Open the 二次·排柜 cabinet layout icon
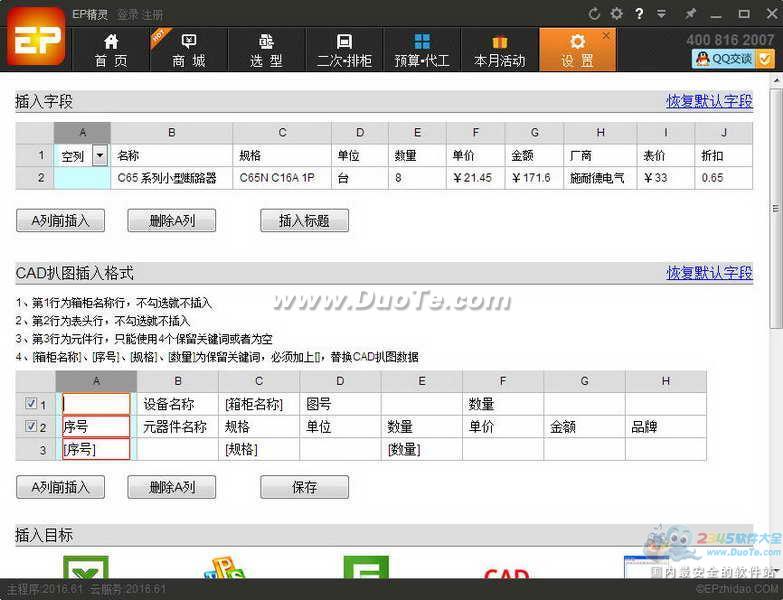Image resolution: width=783 pixels, height=600 pixels. (344, 41)
